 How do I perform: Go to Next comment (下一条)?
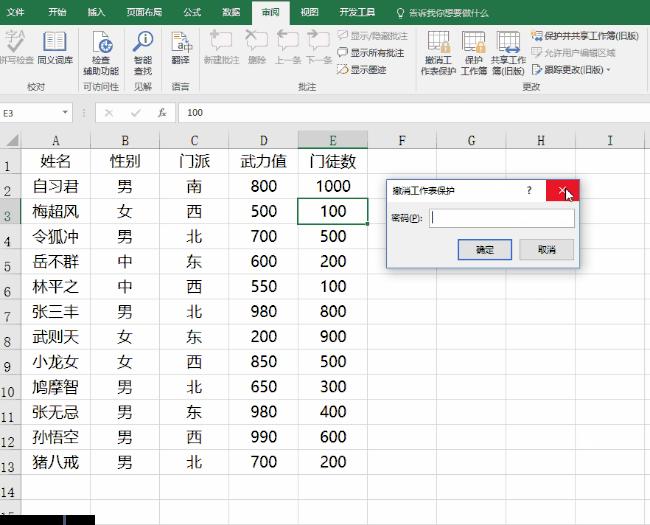pos(319,48)
